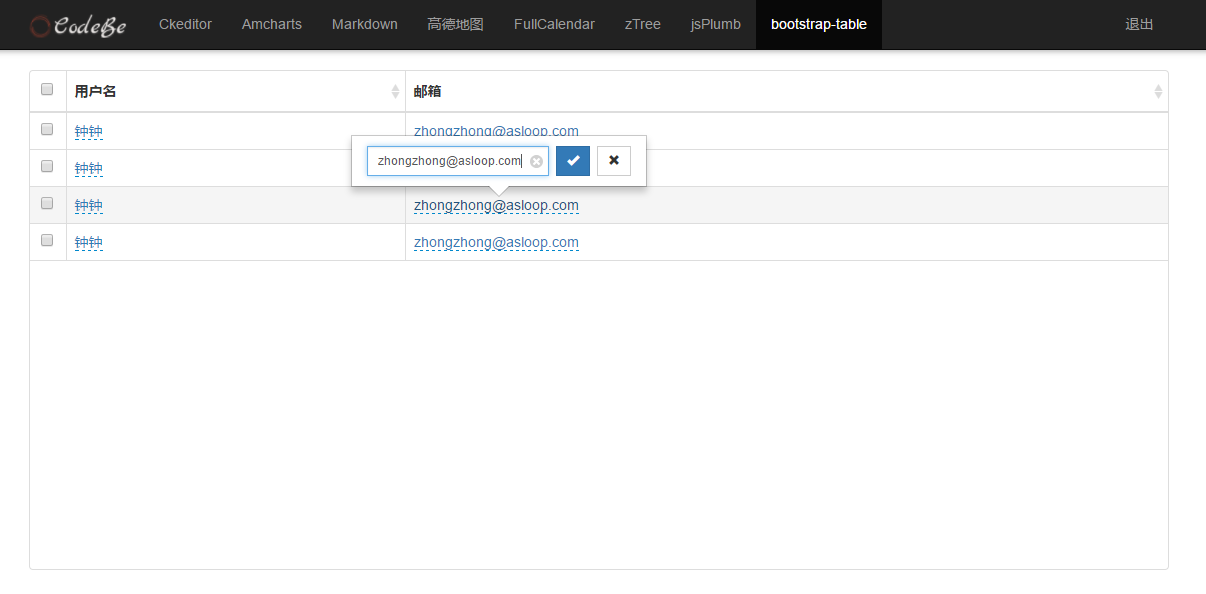1206x594 pixels.
Task: Edit the 钟钟 username in second row
Action: [x=89, y=168]
